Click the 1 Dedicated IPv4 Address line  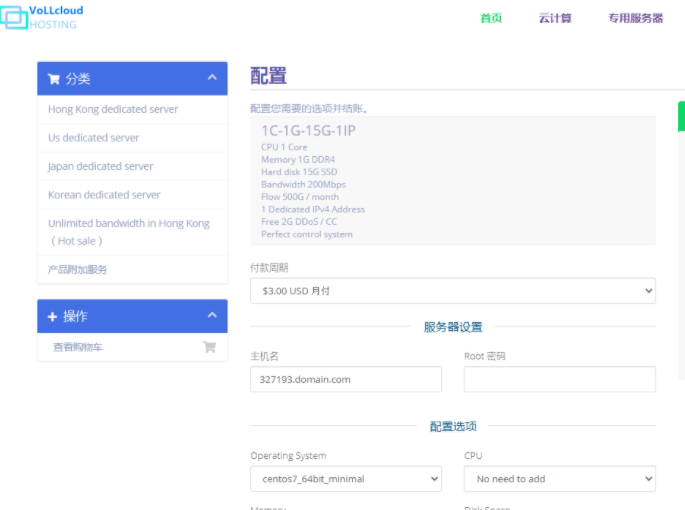click(313, 209)
